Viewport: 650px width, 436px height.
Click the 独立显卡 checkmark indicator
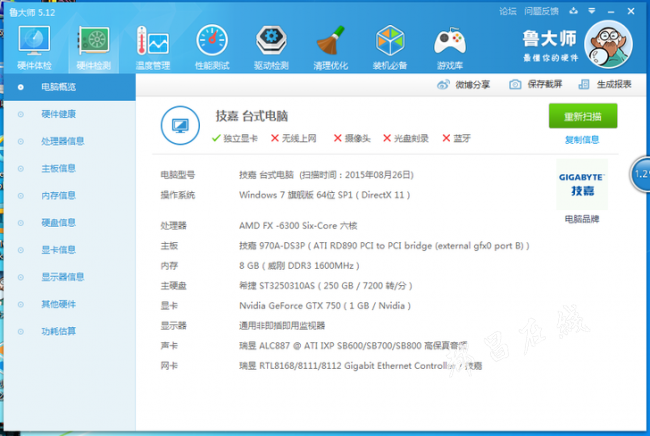(235, 138)
